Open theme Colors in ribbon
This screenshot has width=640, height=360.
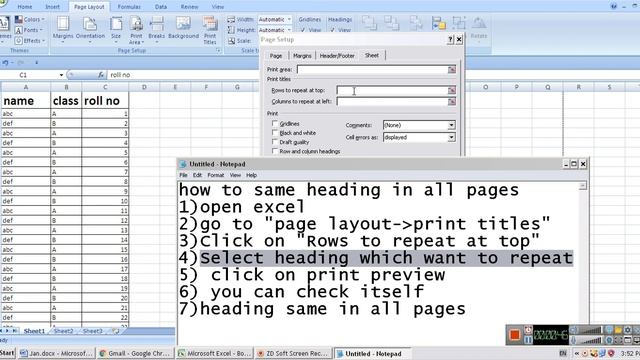[x=30, y=19]
